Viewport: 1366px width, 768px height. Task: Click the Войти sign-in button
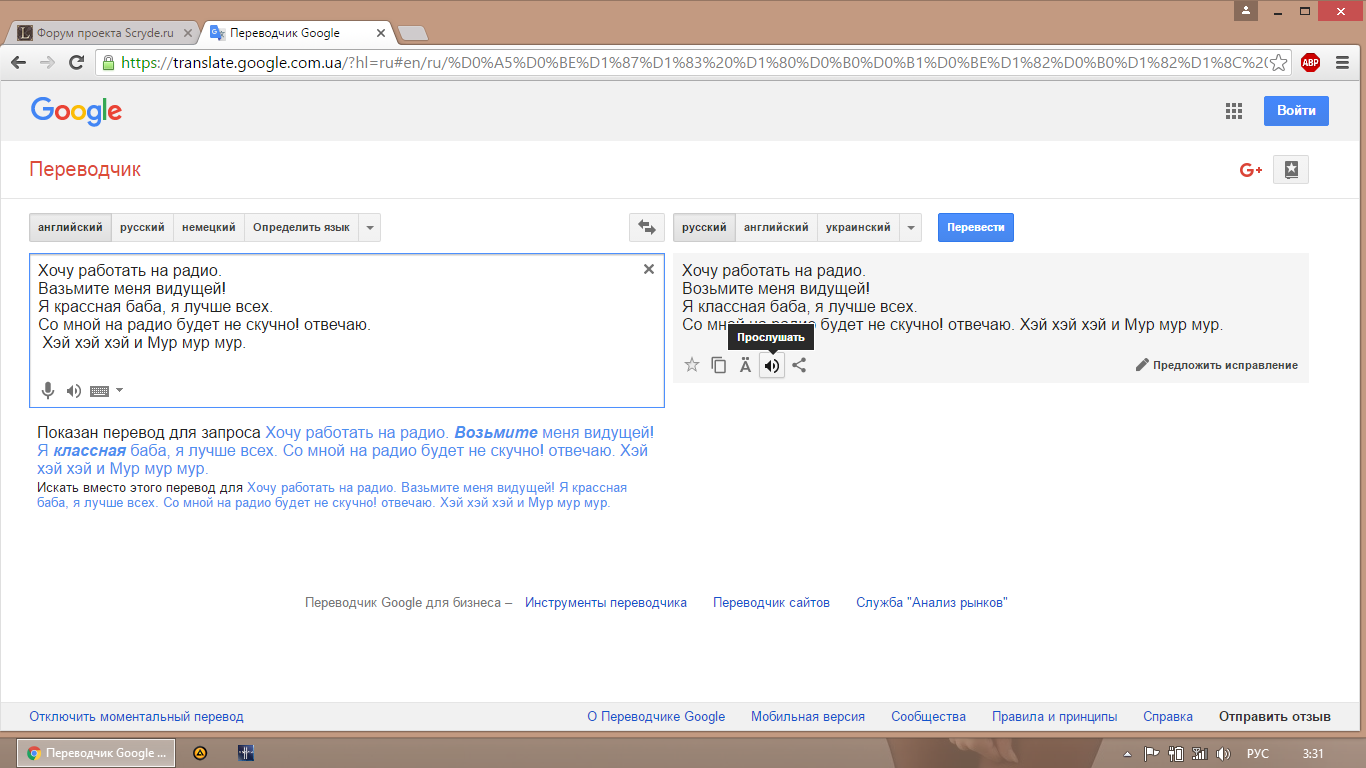[x=1295, y=111]
